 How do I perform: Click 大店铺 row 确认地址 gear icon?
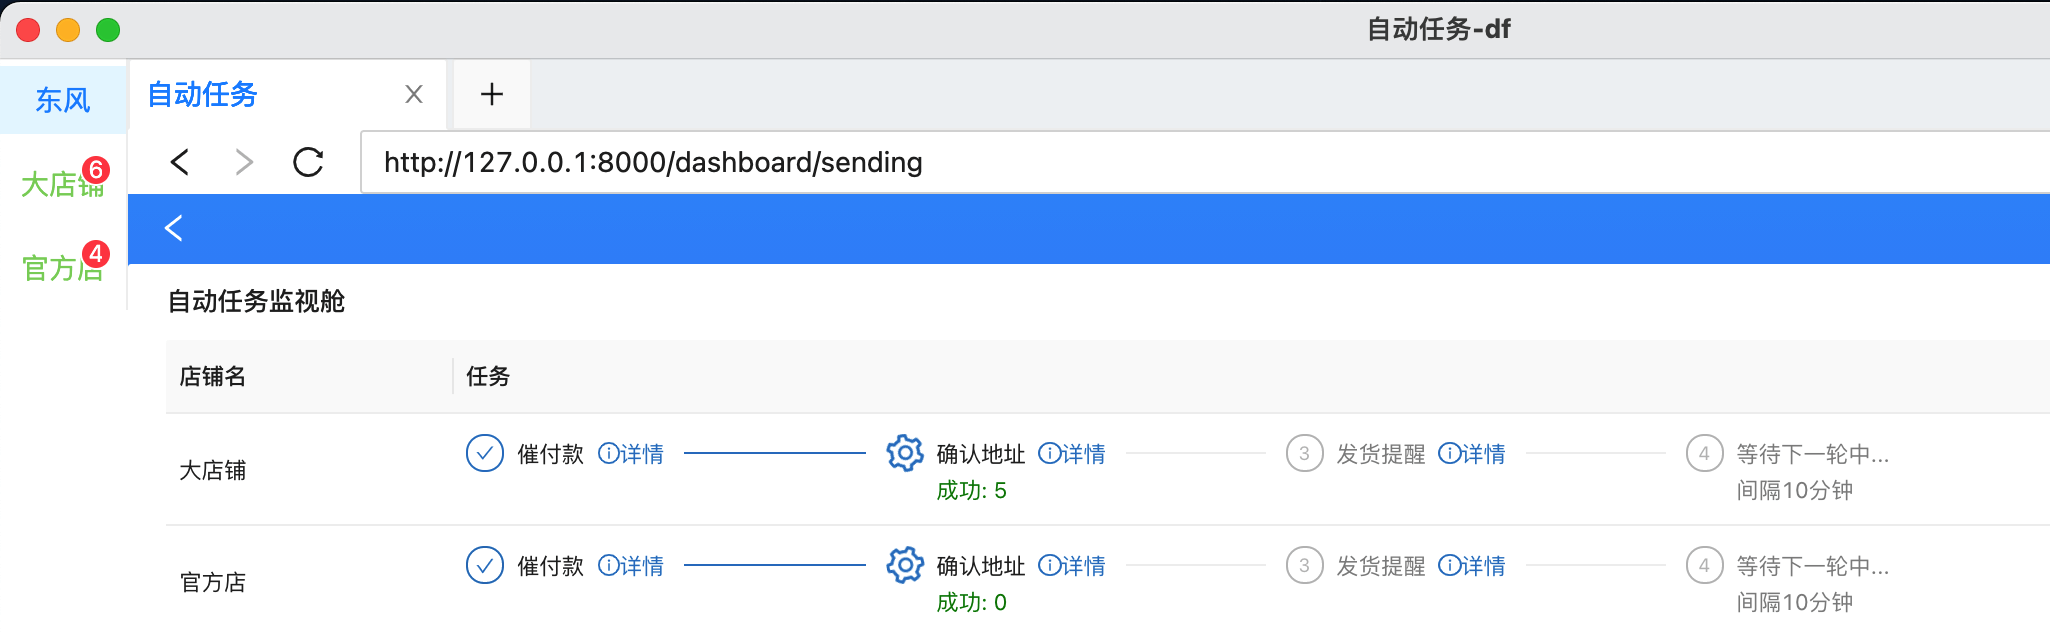(905, 453)
